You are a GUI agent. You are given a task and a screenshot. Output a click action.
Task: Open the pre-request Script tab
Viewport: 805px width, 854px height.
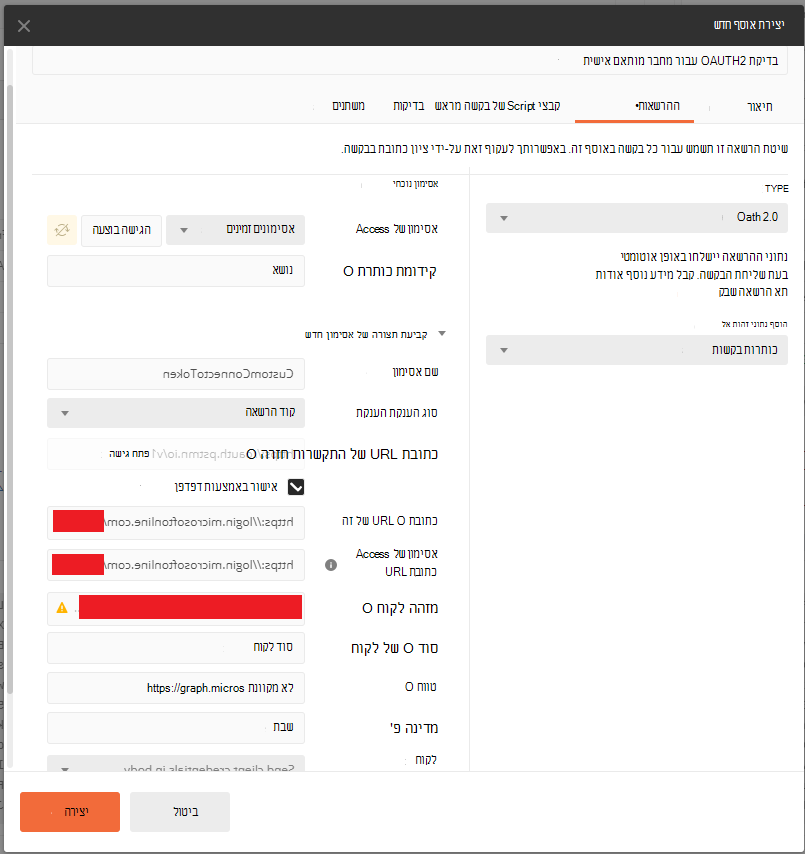pos(497,106)
